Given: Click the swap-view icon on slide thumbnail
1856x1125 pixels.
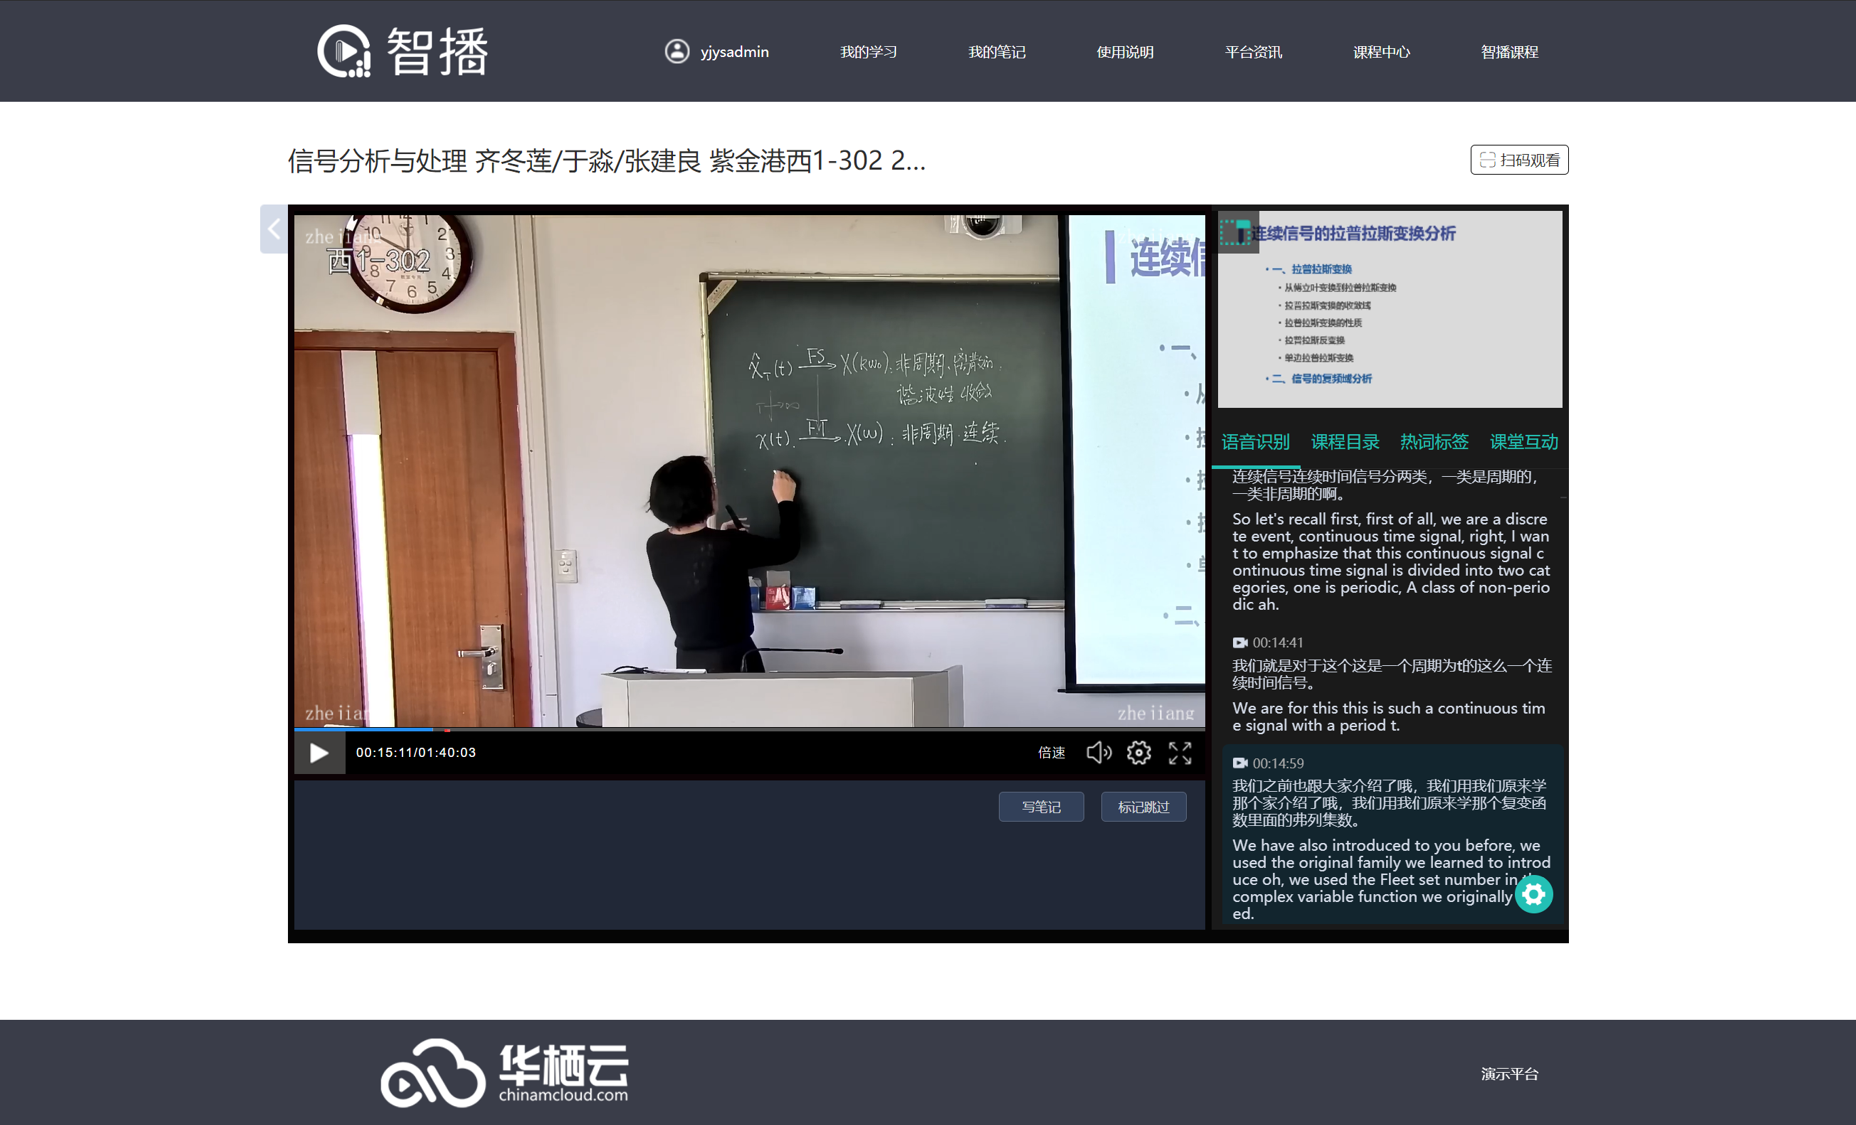Looking at the screenshot, I should coord(1236,233).
